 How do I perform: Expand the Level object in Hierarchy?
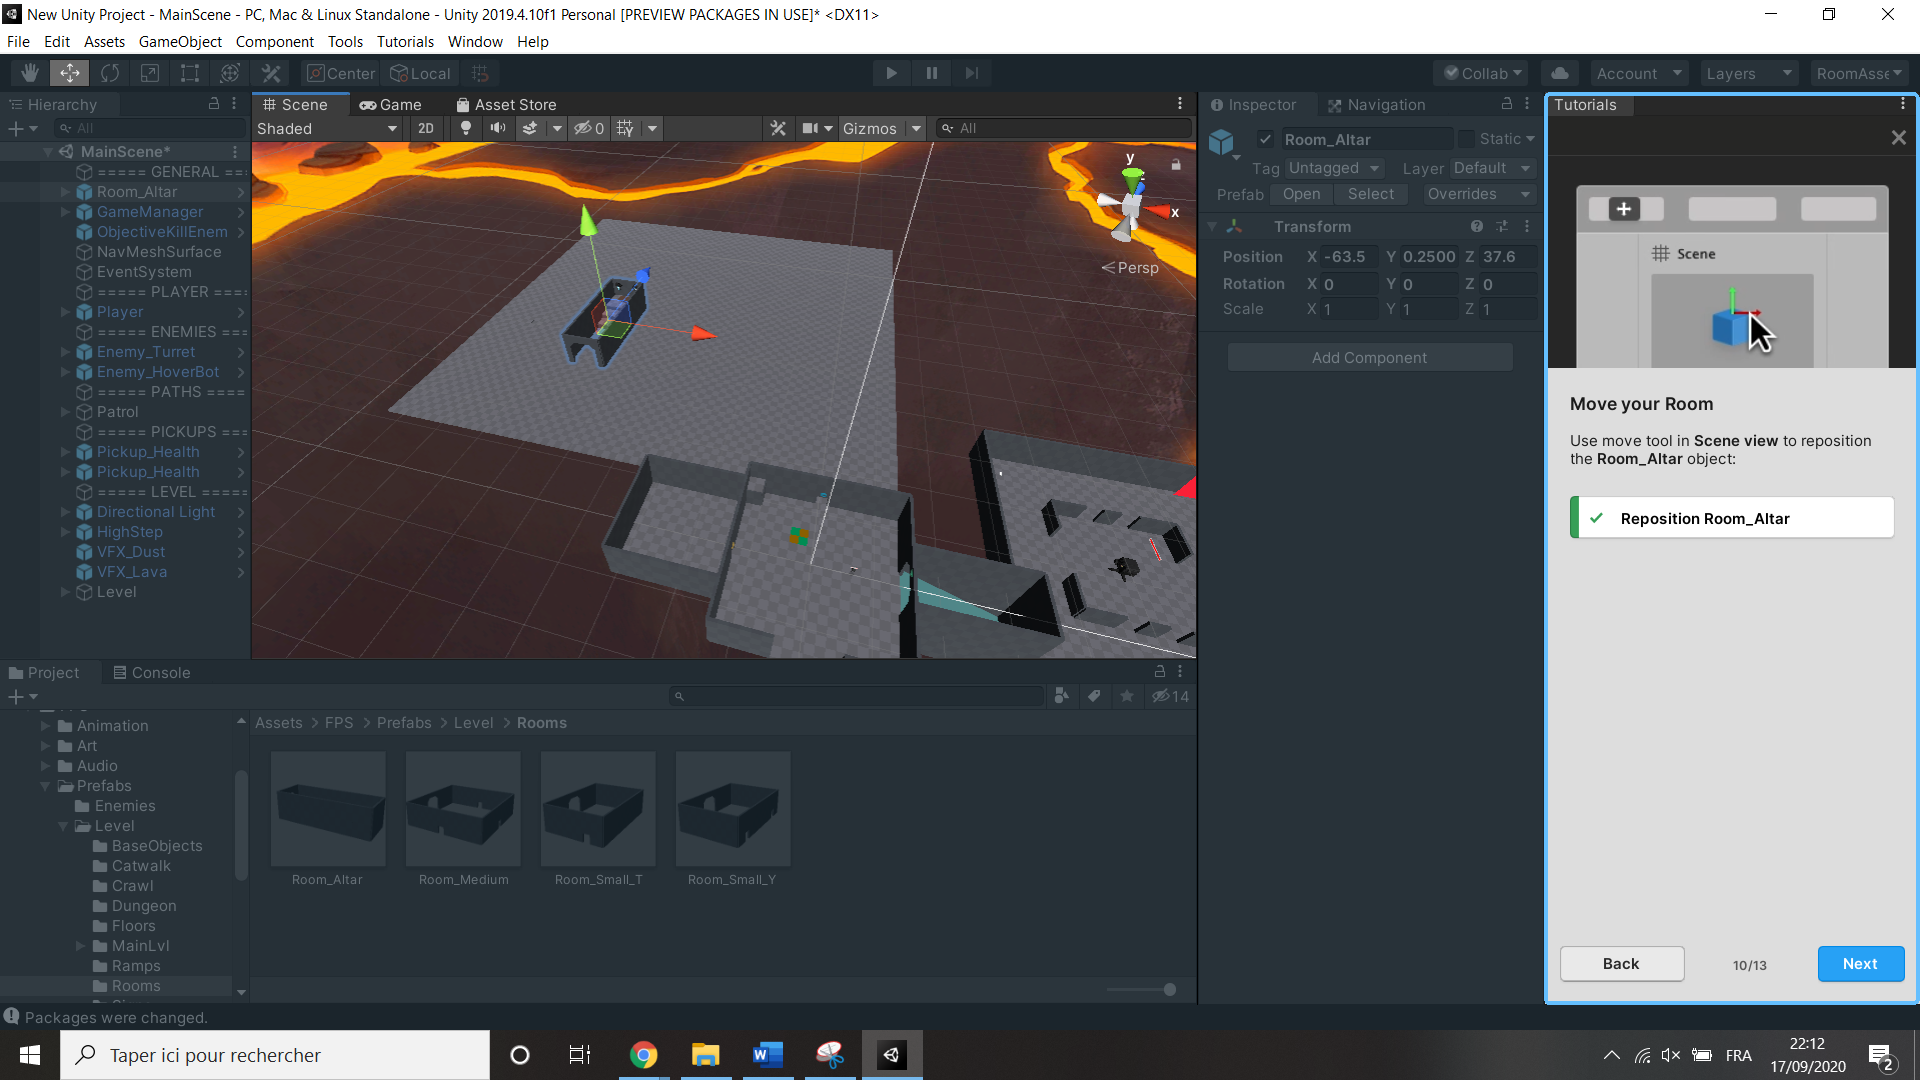[66, 592]
